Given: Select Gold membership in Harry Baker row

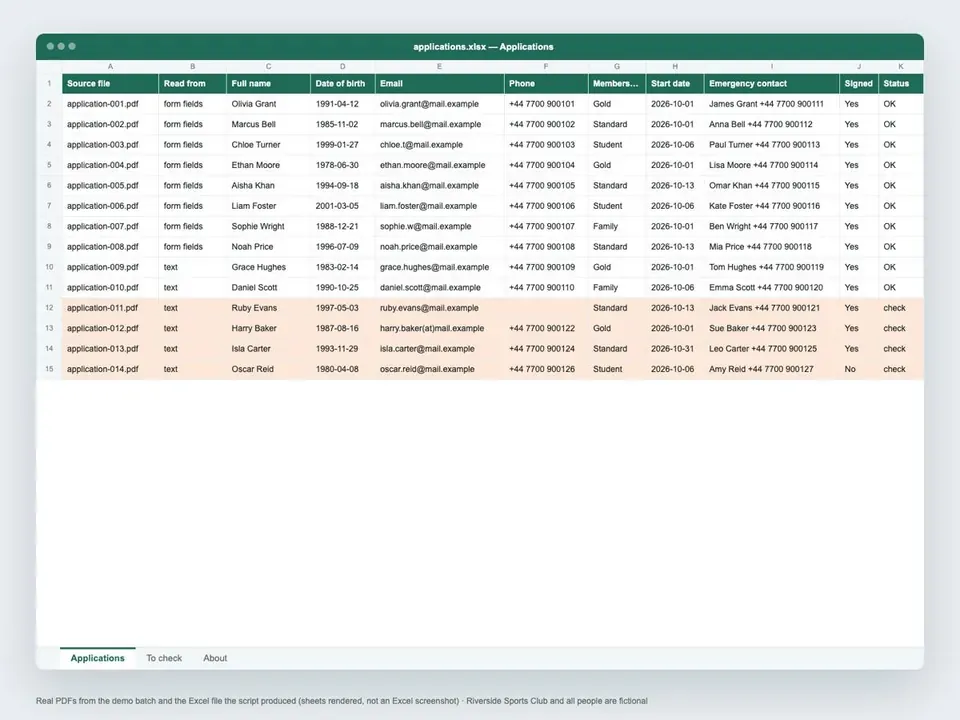Looking at the screenshot, I should tap(617, 328).
